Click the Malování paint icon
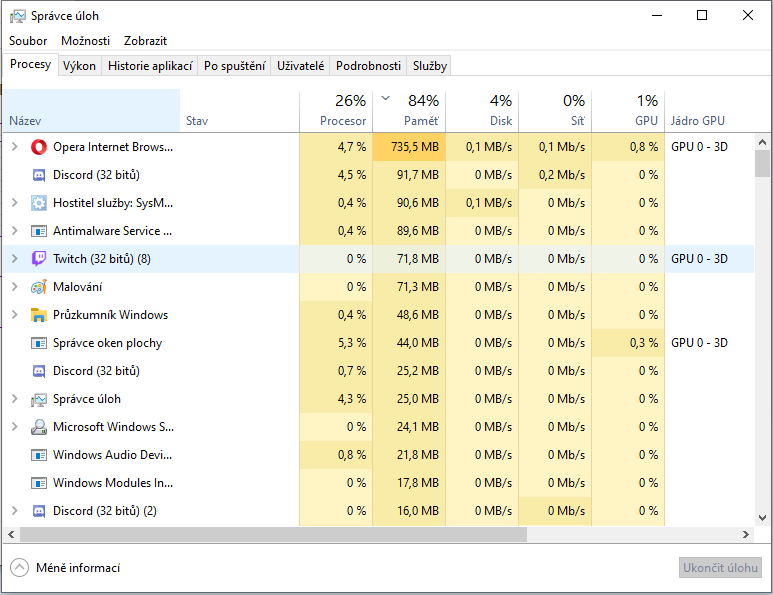773x595 pixels. coord(39,287)
